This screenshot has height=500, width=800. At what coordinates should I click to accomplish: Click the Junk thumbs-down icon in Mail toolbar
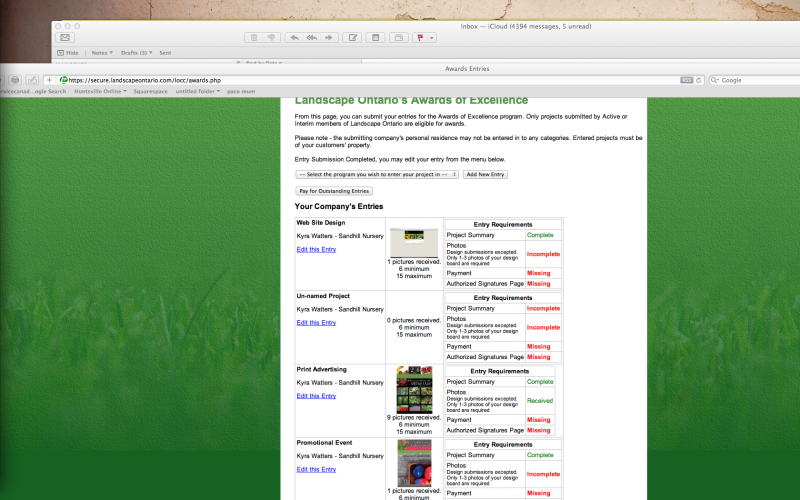tap(271, 38)
